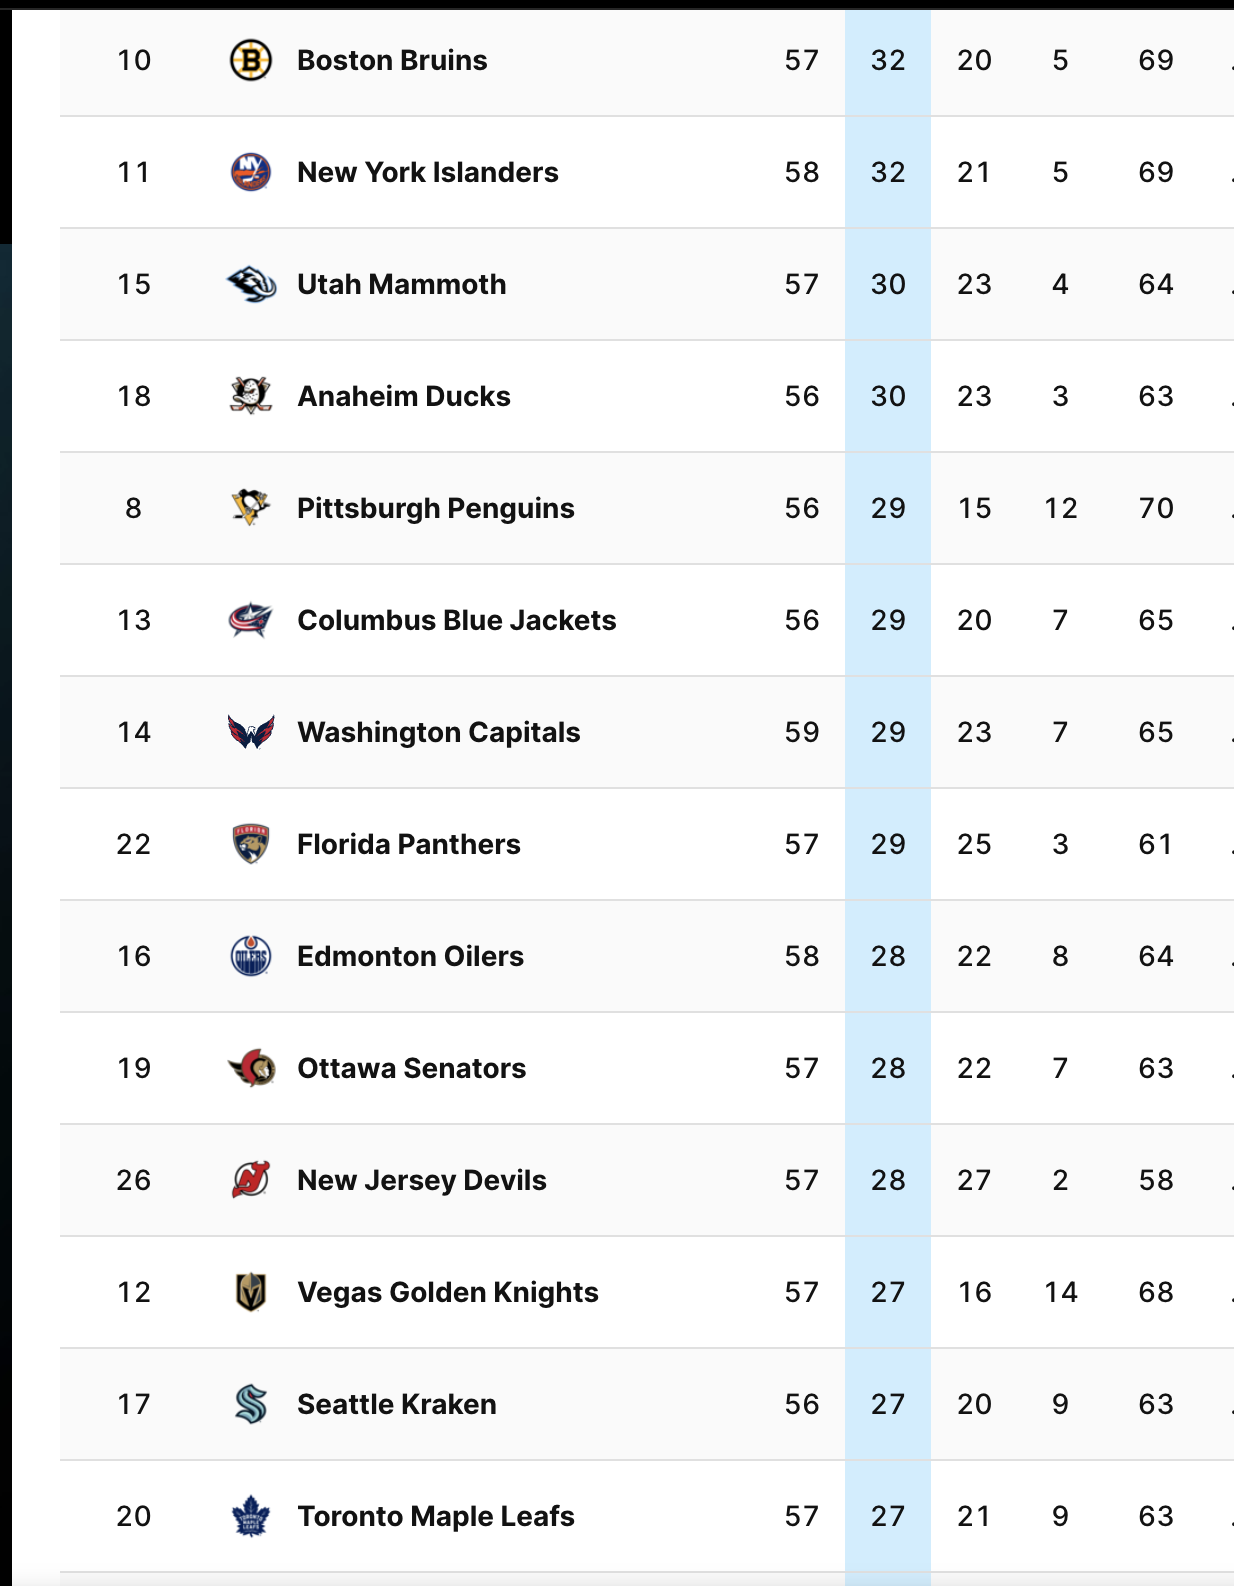Screen dimensions: 1234x1586
Task: Click the Vegas Golden Knights logo
Action: (x=250, y=1293)
